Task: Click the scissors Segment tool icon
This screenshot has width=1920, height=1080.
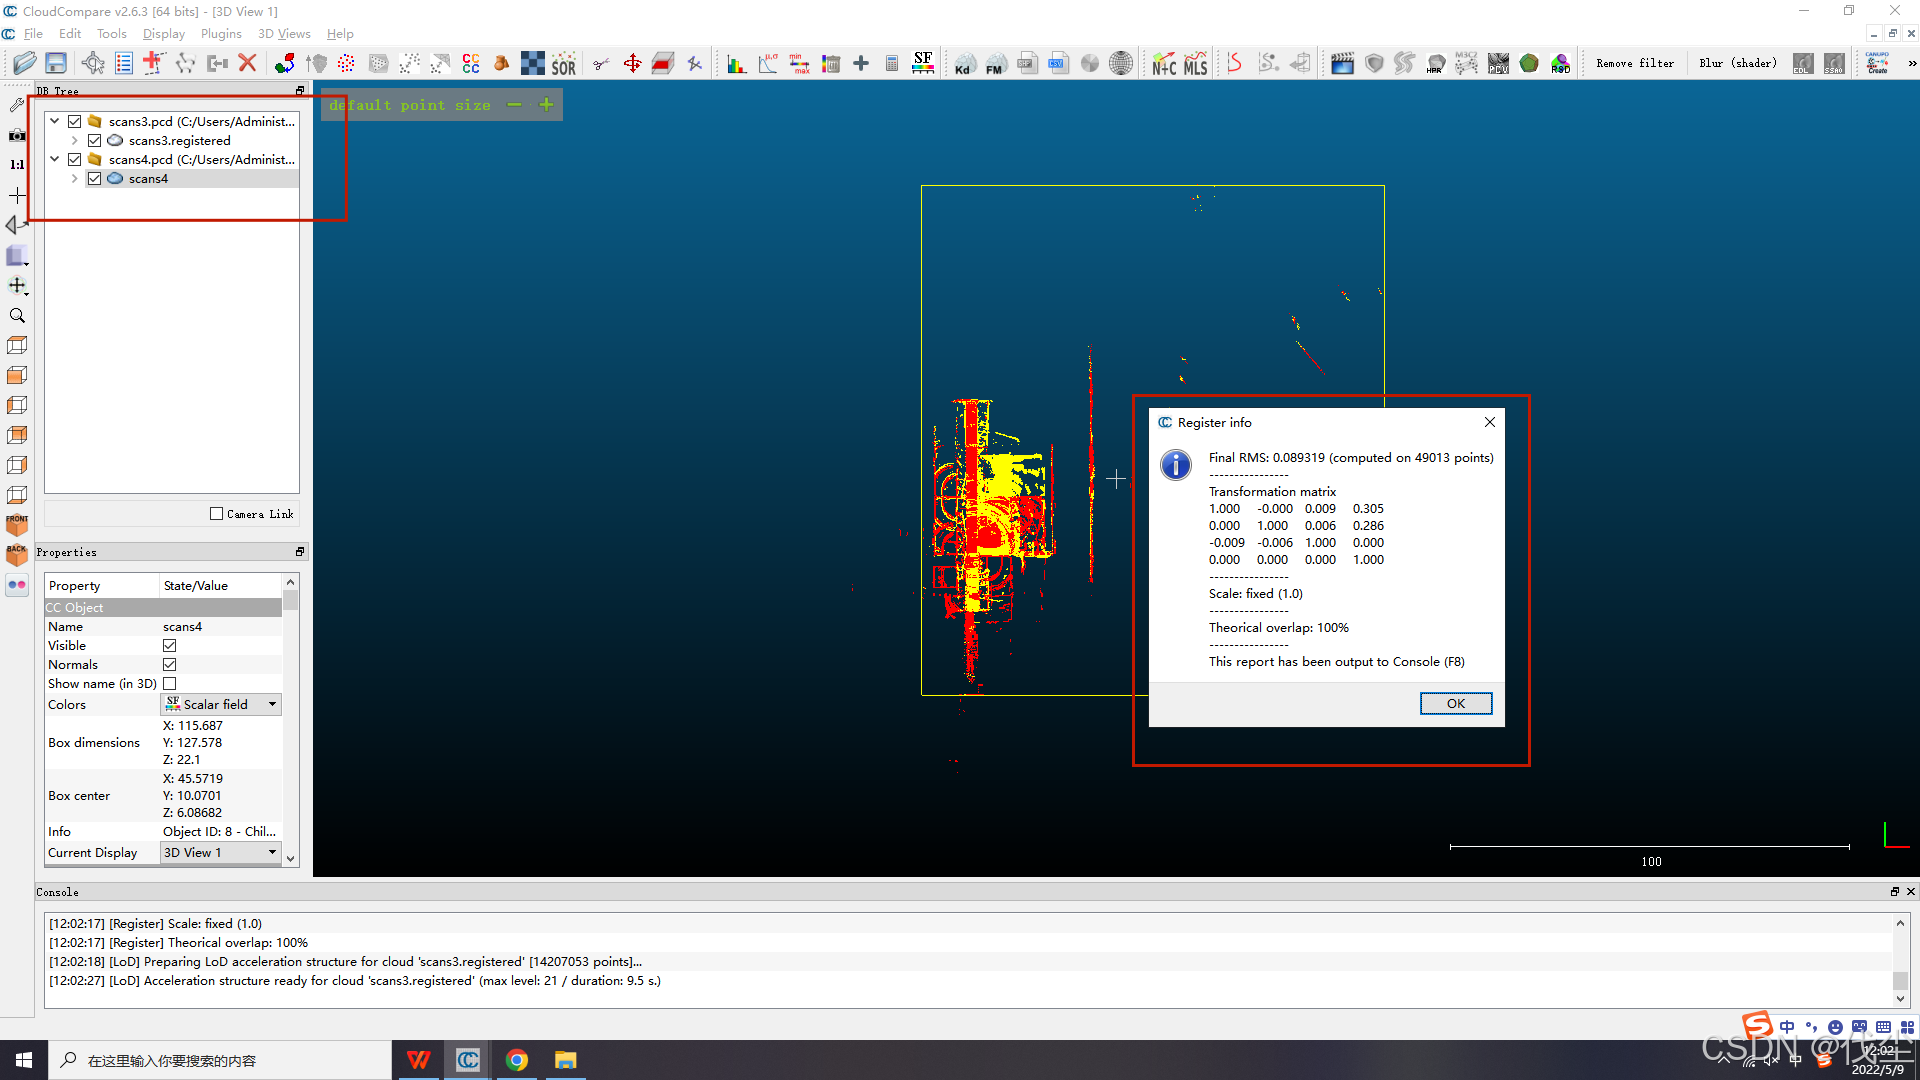Action: click(x=601, y=64)
